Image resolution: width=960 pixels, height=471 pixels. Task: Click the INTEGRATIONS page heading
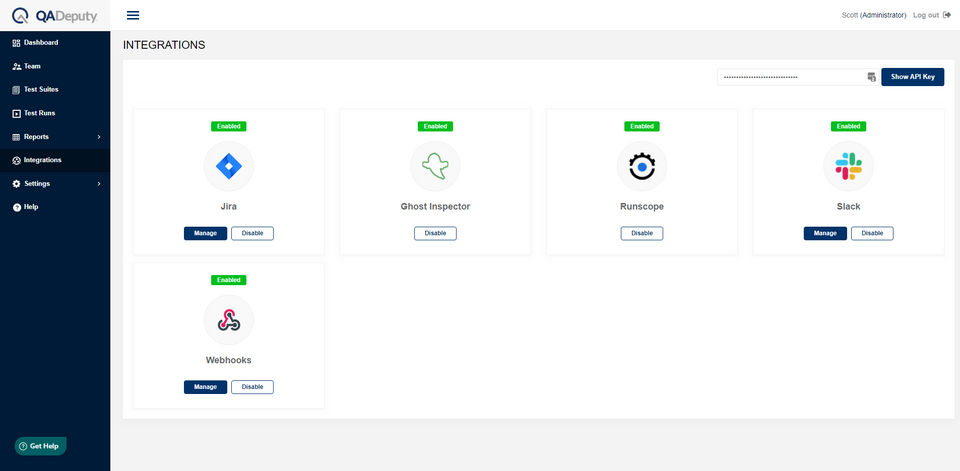pyautogui.click(x=164, y=45)
